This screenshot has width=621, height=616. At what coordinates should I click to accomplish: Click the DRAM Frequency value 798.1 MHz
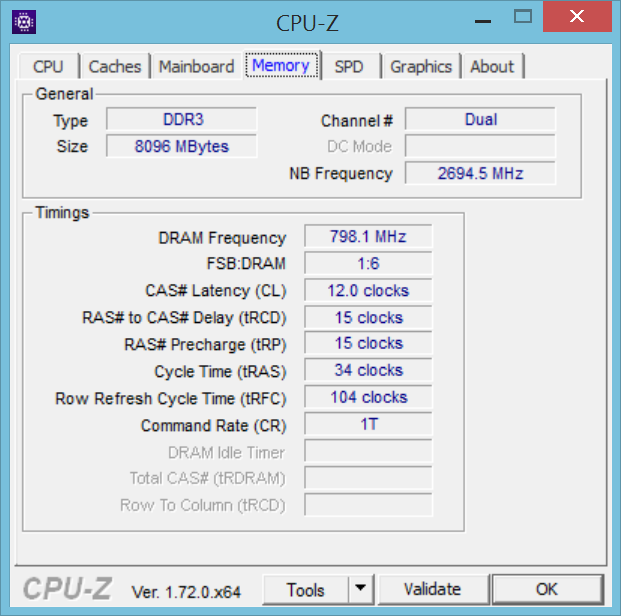click(368, 236)
